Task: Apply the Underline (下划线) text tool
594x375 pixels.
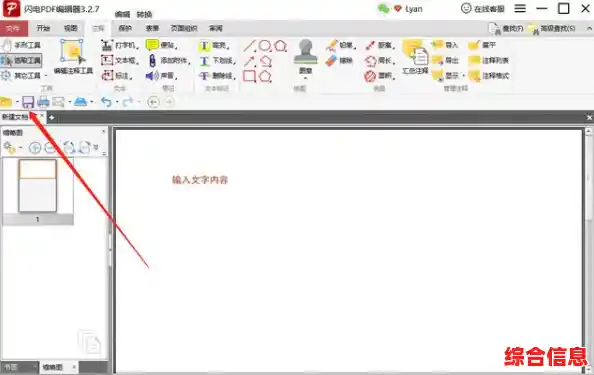Action: pos(217,60)
